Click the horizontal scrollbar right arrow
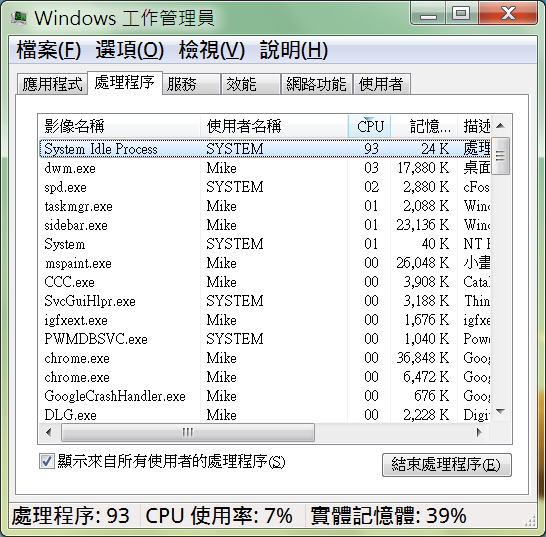 click(x=479, y=433)
